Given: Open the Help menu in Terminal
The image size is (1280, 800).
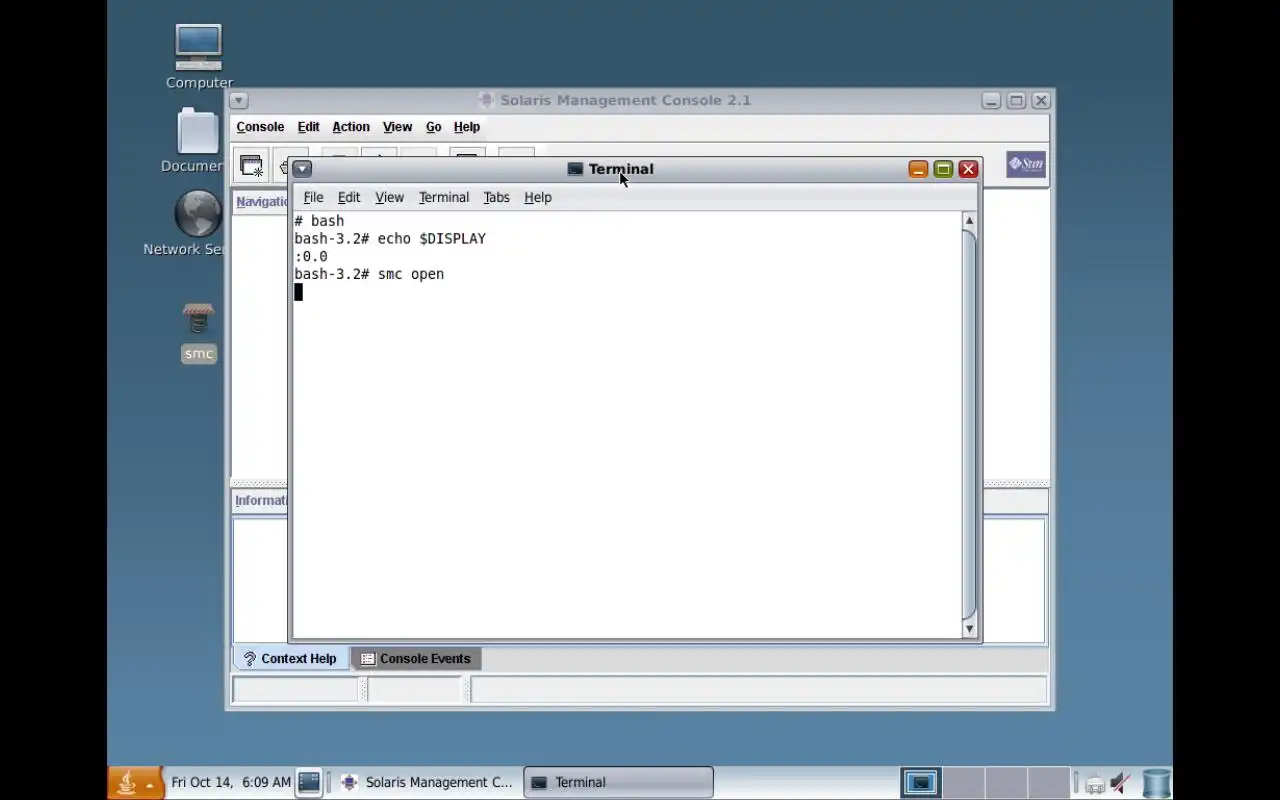Looking at the screenshot, I should pos(538,197).
